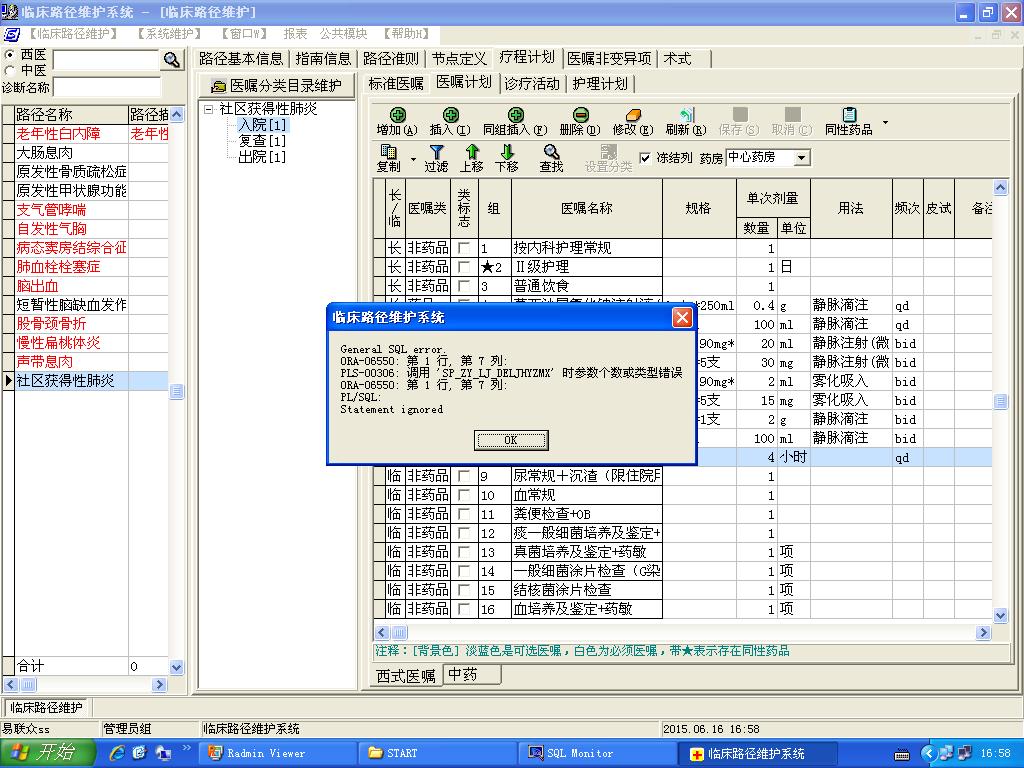Click the 查找 find icon
Screen dimensions: 1024x768
[x=551, y=152]
